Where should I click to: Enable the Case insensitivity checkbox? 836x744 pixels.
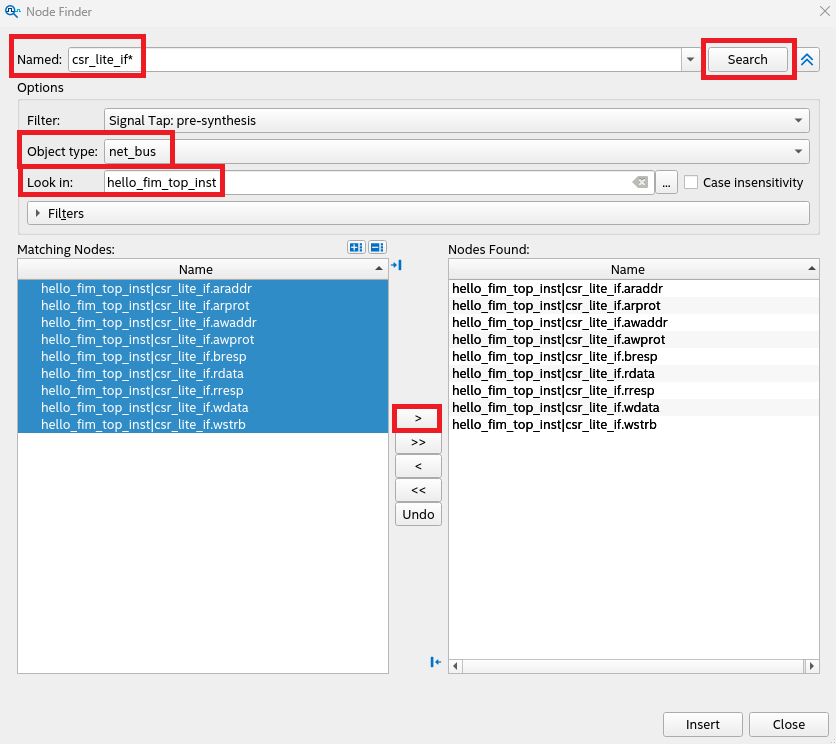691,182
